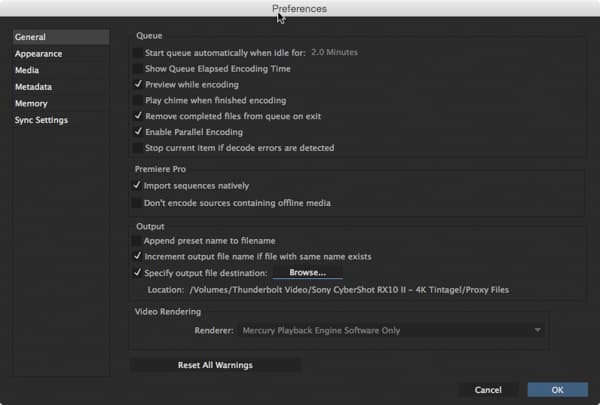Image resolution: width=600 pixels, height=405 pixels.
Task: Uncheck Import sequences natively
Action: pos(137,186)
